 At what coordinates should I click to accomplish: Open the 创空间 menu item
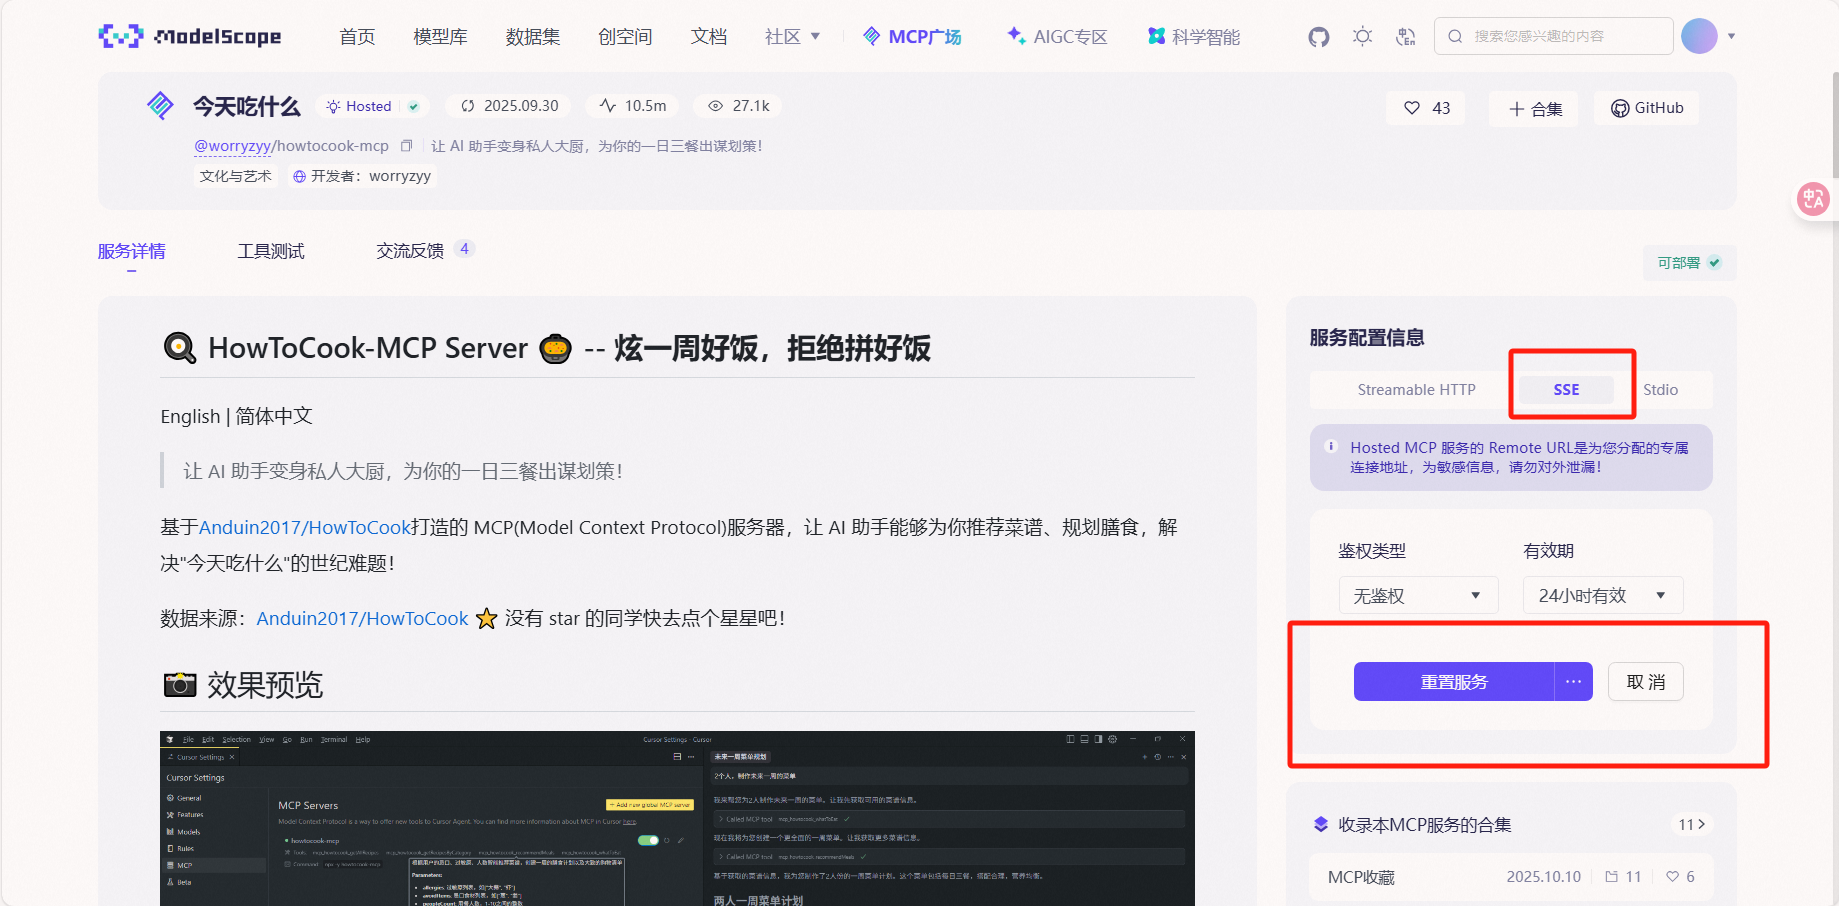pos(625,37)
